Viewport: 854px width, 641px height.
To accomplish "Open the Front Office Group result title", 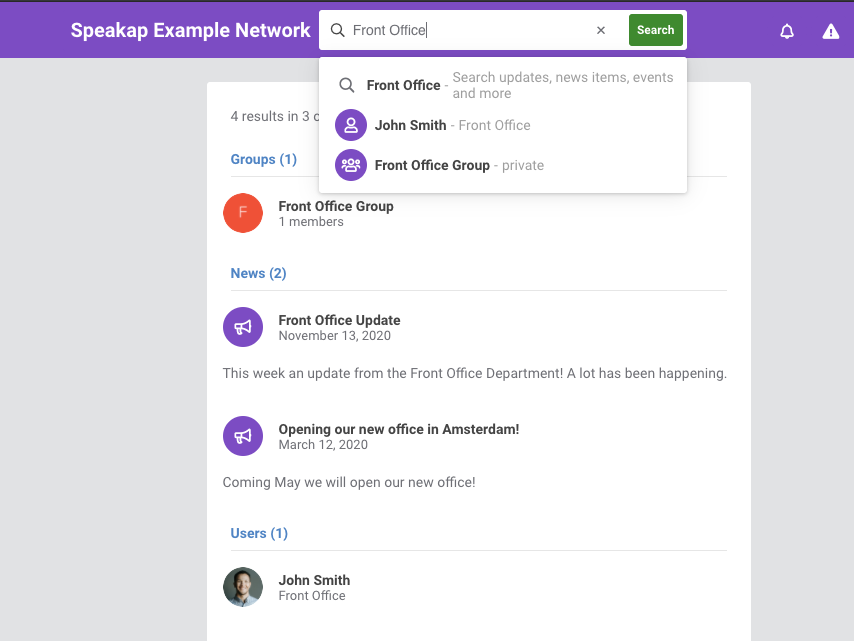I will [x=336, y=206].
